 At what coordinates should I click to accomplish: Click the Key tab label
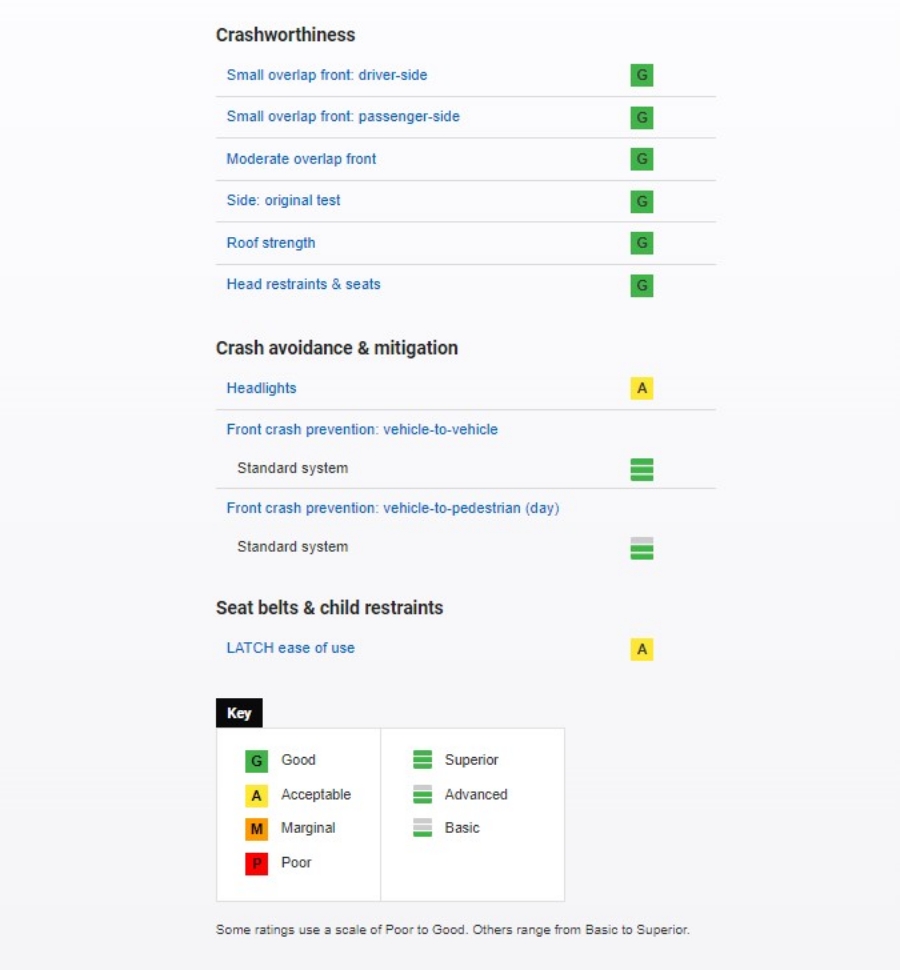239,713
